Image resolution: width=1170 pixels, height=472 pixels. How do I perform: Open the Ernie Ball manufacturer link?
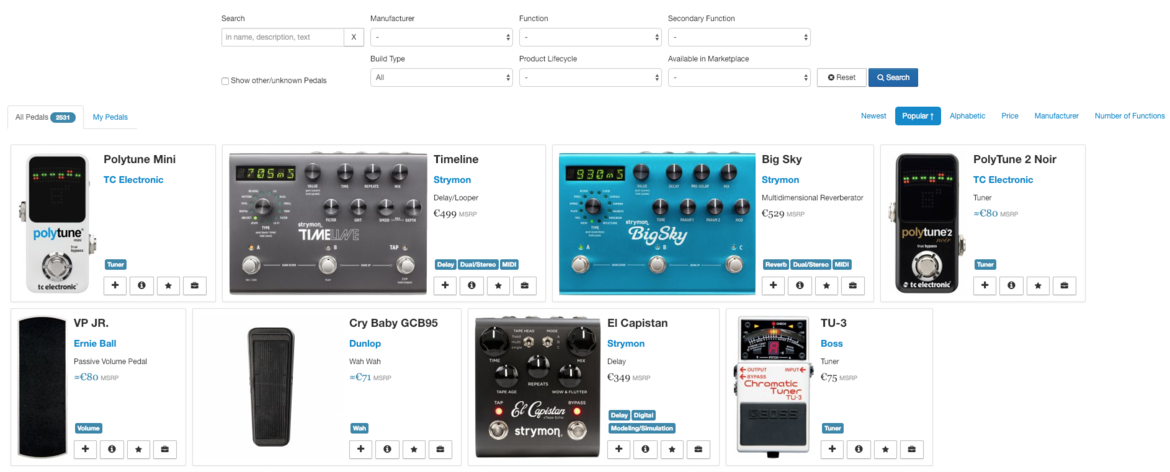point(95,344)
